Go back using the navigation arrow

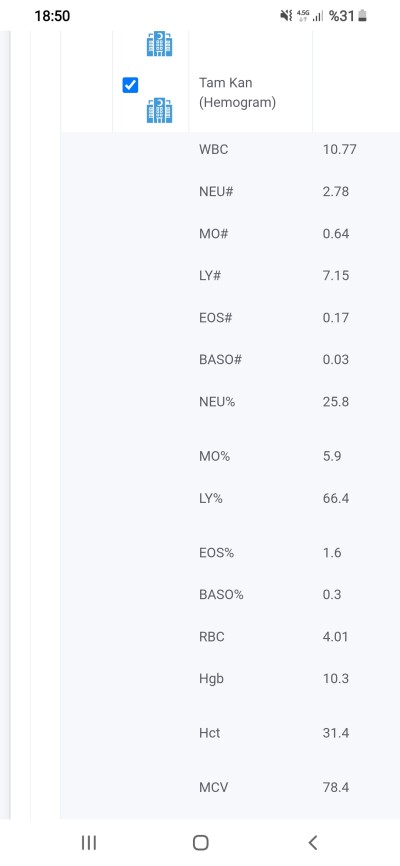[313, 842]
